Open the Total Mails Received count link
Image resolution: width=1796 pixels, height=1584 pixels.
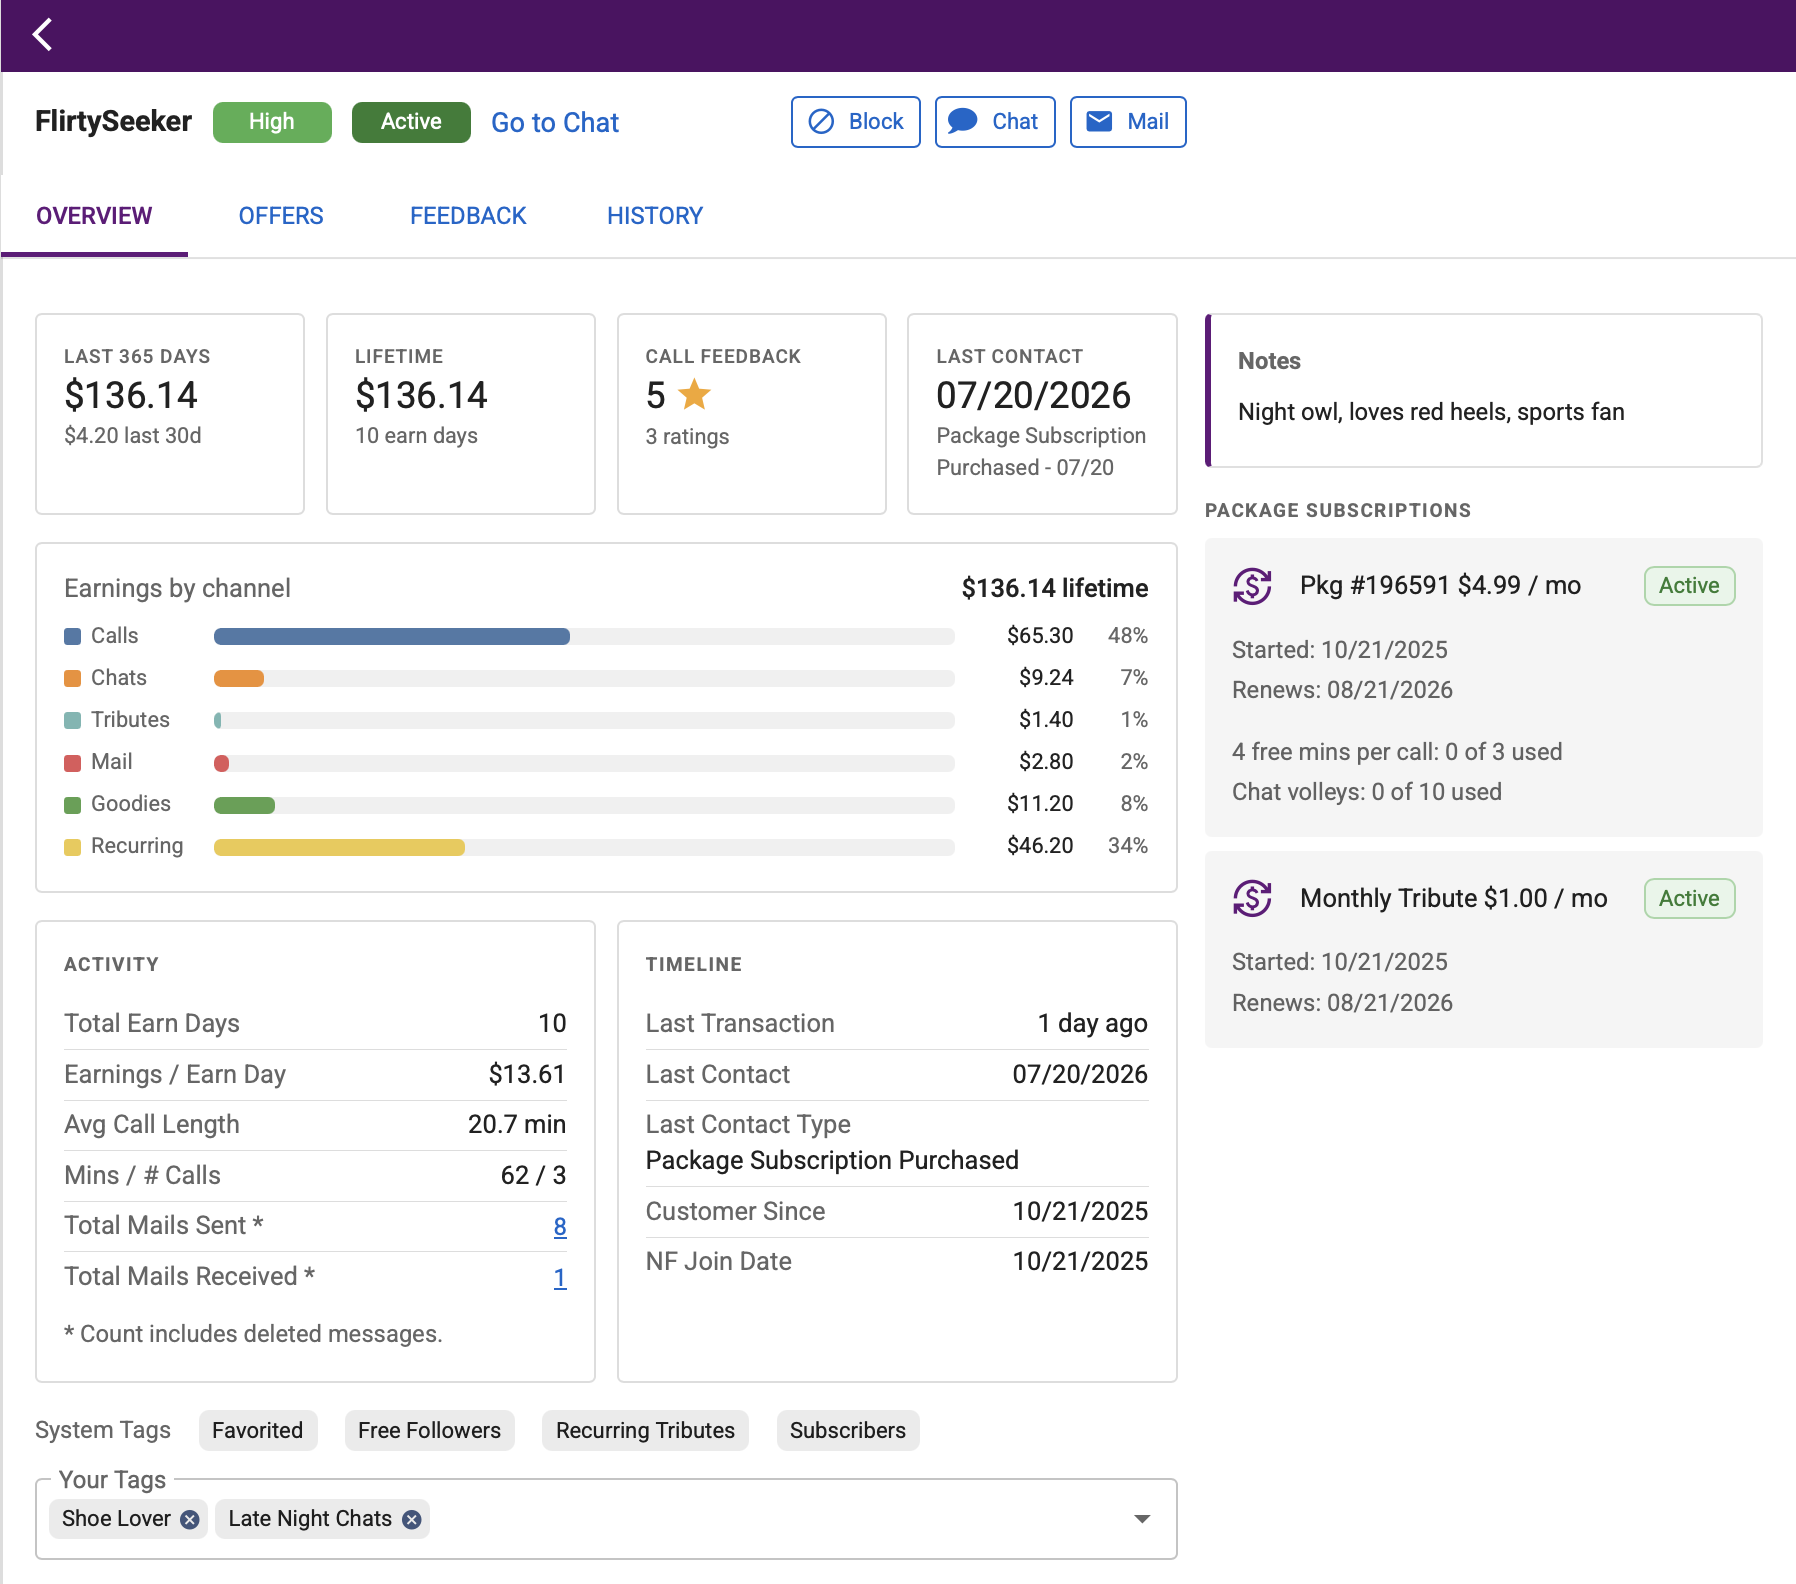point(560,1278)
